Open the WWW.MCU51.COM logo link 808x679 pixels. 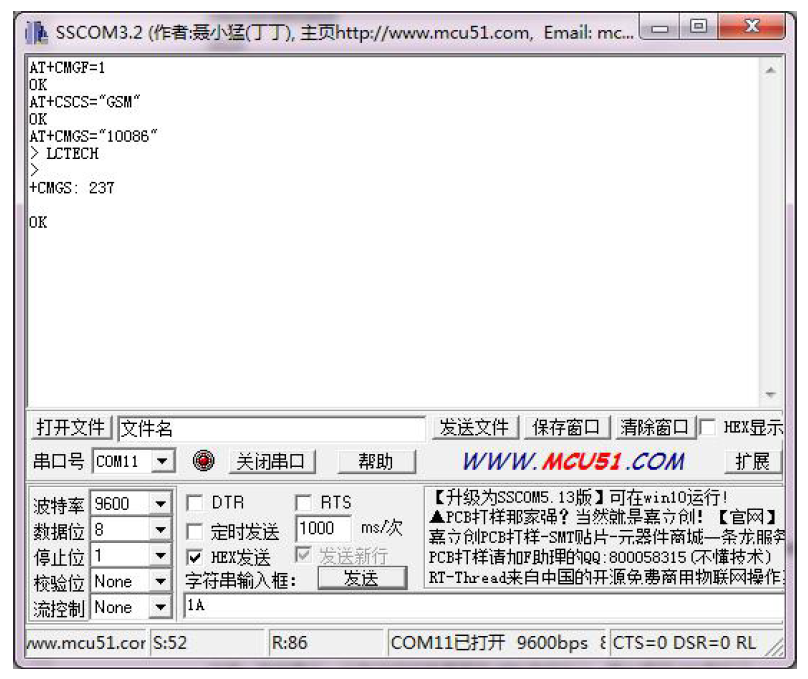[x=574, y=461]
